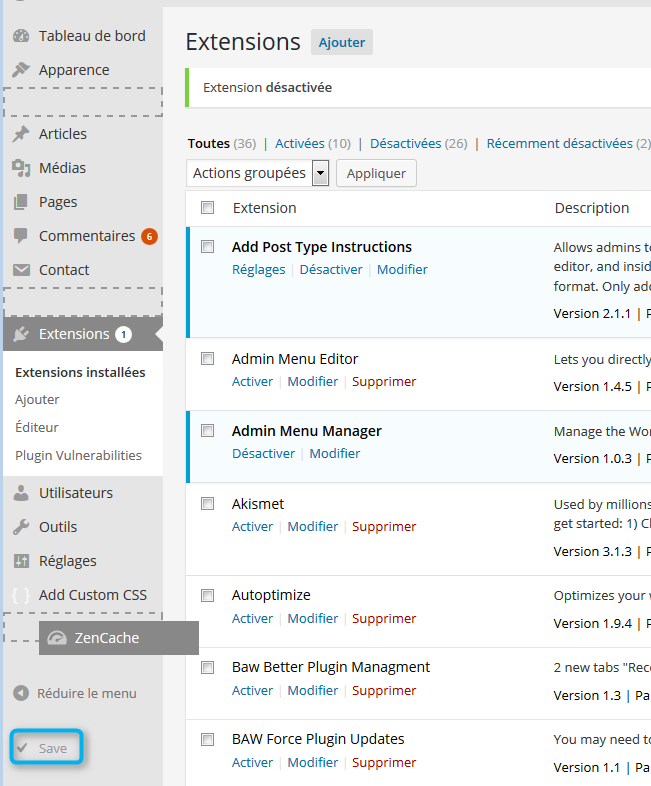Open the Actions groupées dropdown

pyautogui.click(x=258, y=173)
